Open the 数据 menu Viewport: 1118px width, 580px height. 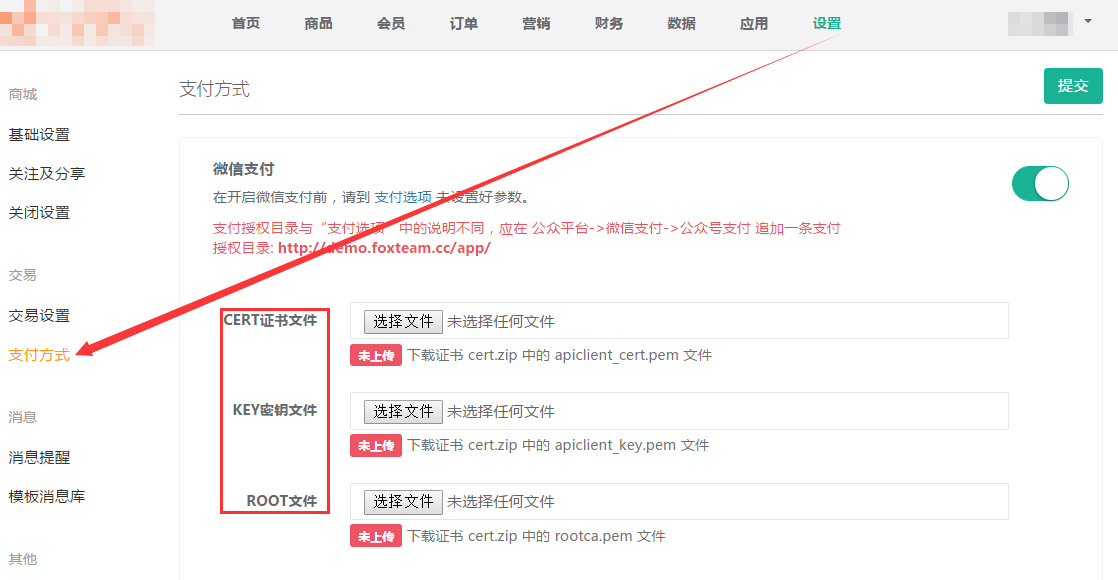point(681,23)
